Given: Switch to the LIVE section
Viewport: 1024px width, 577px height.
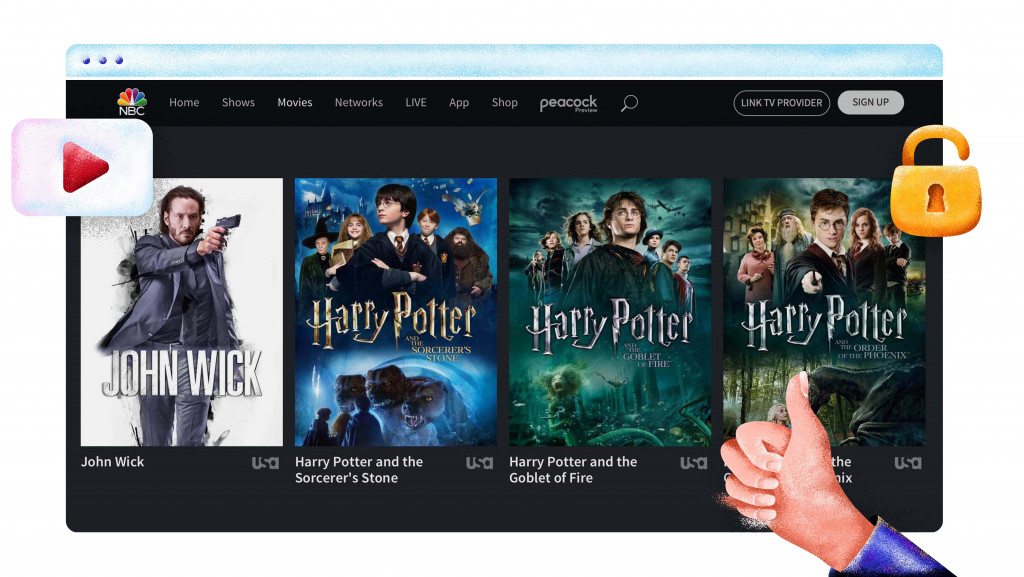Looking at the screenshot, I should pyautogui.click(x=416, y=102).
